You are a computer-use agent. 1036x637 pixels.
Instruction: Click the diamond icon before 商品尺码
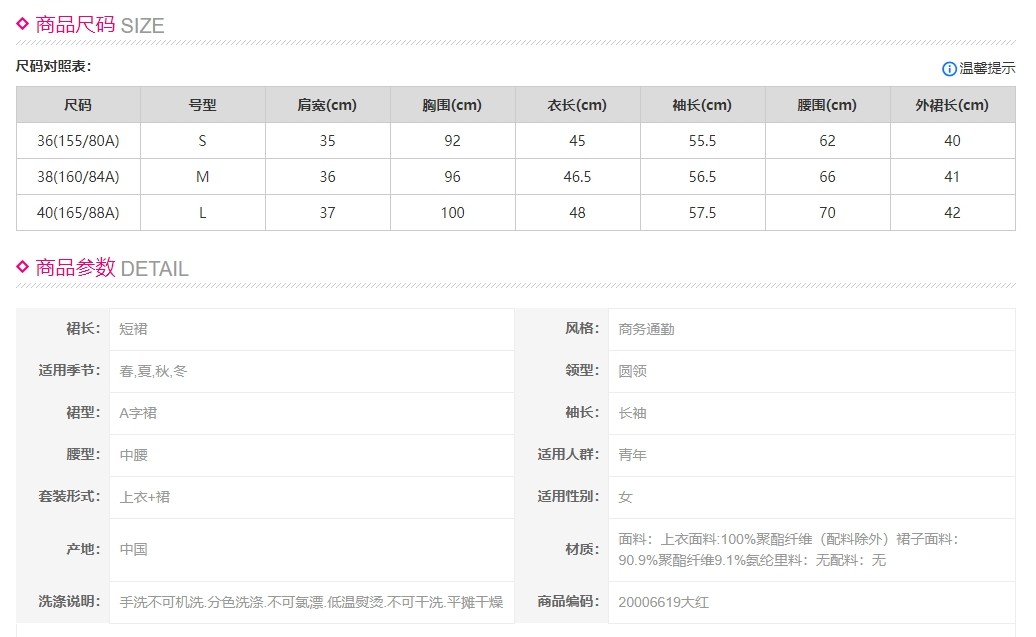coord(23,24)
